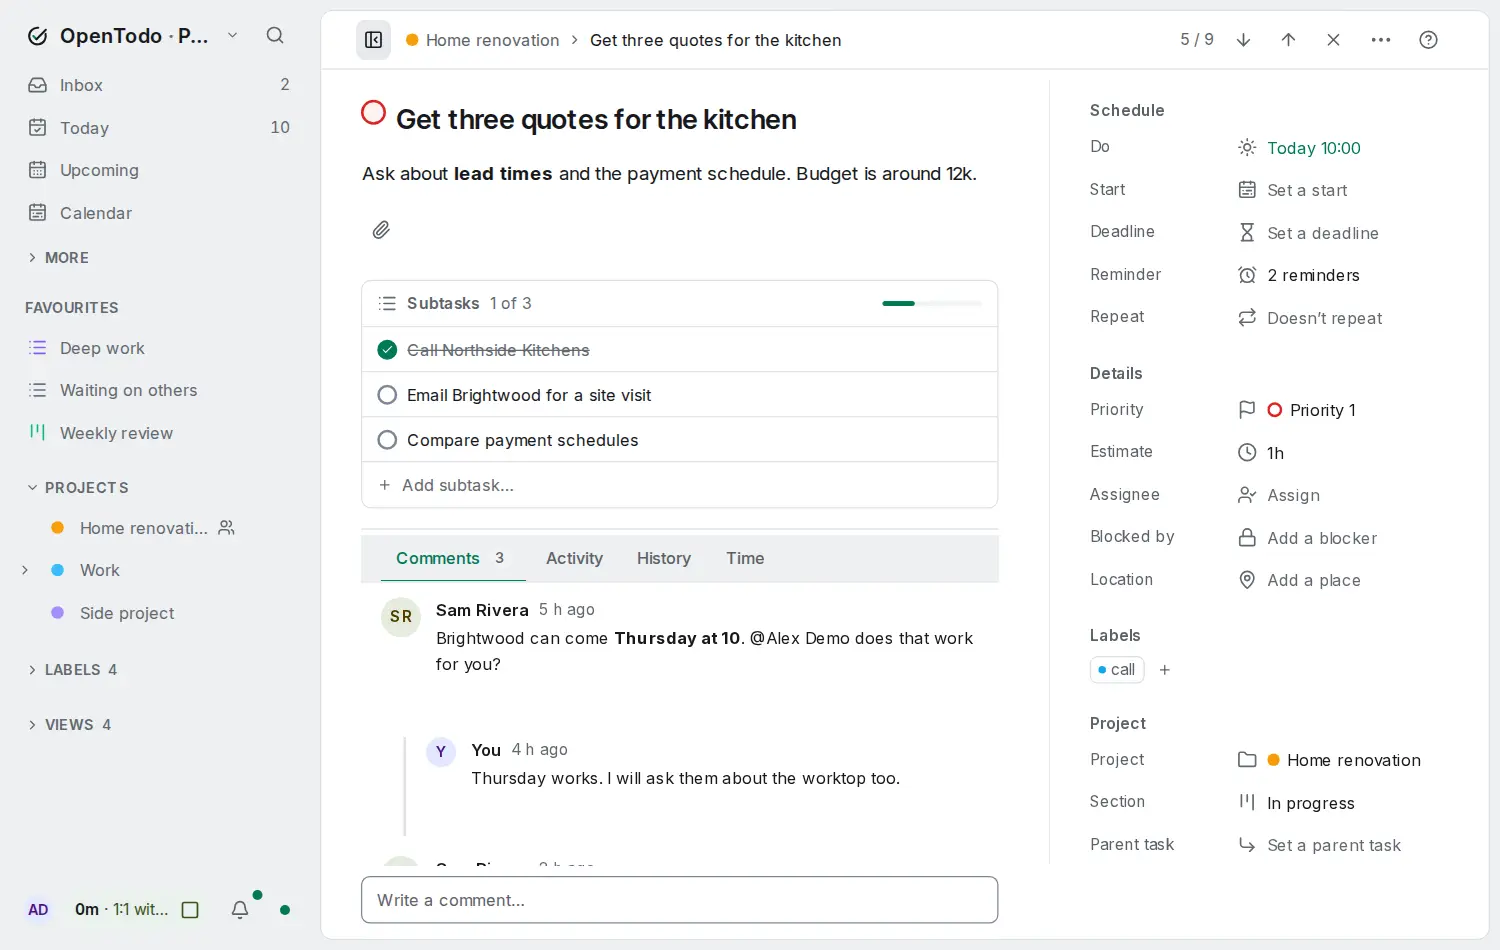
Task: Expand the VIEWS section
Action: [70, 725]
